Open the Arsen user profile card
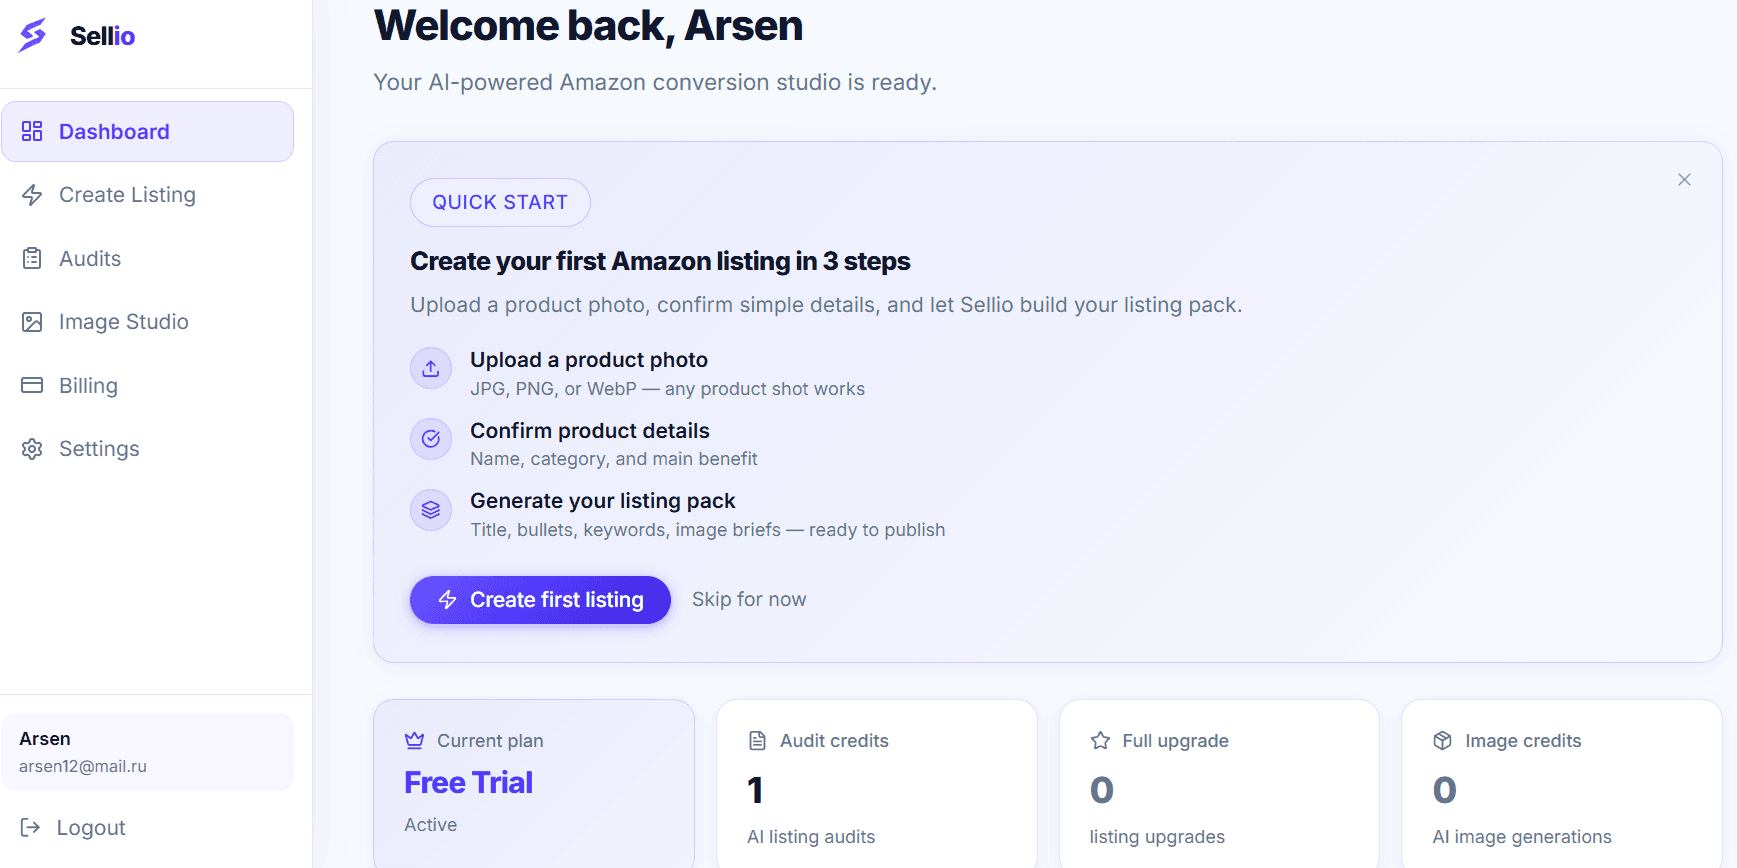The image size is (1737, 868). click(148, 752)
